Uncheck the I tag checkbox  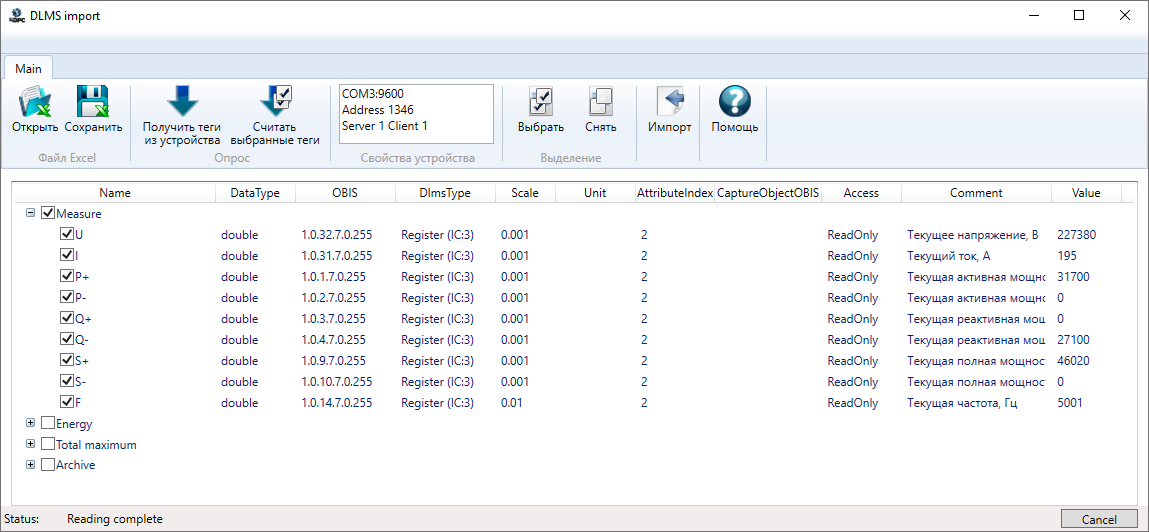pos(67,256)
